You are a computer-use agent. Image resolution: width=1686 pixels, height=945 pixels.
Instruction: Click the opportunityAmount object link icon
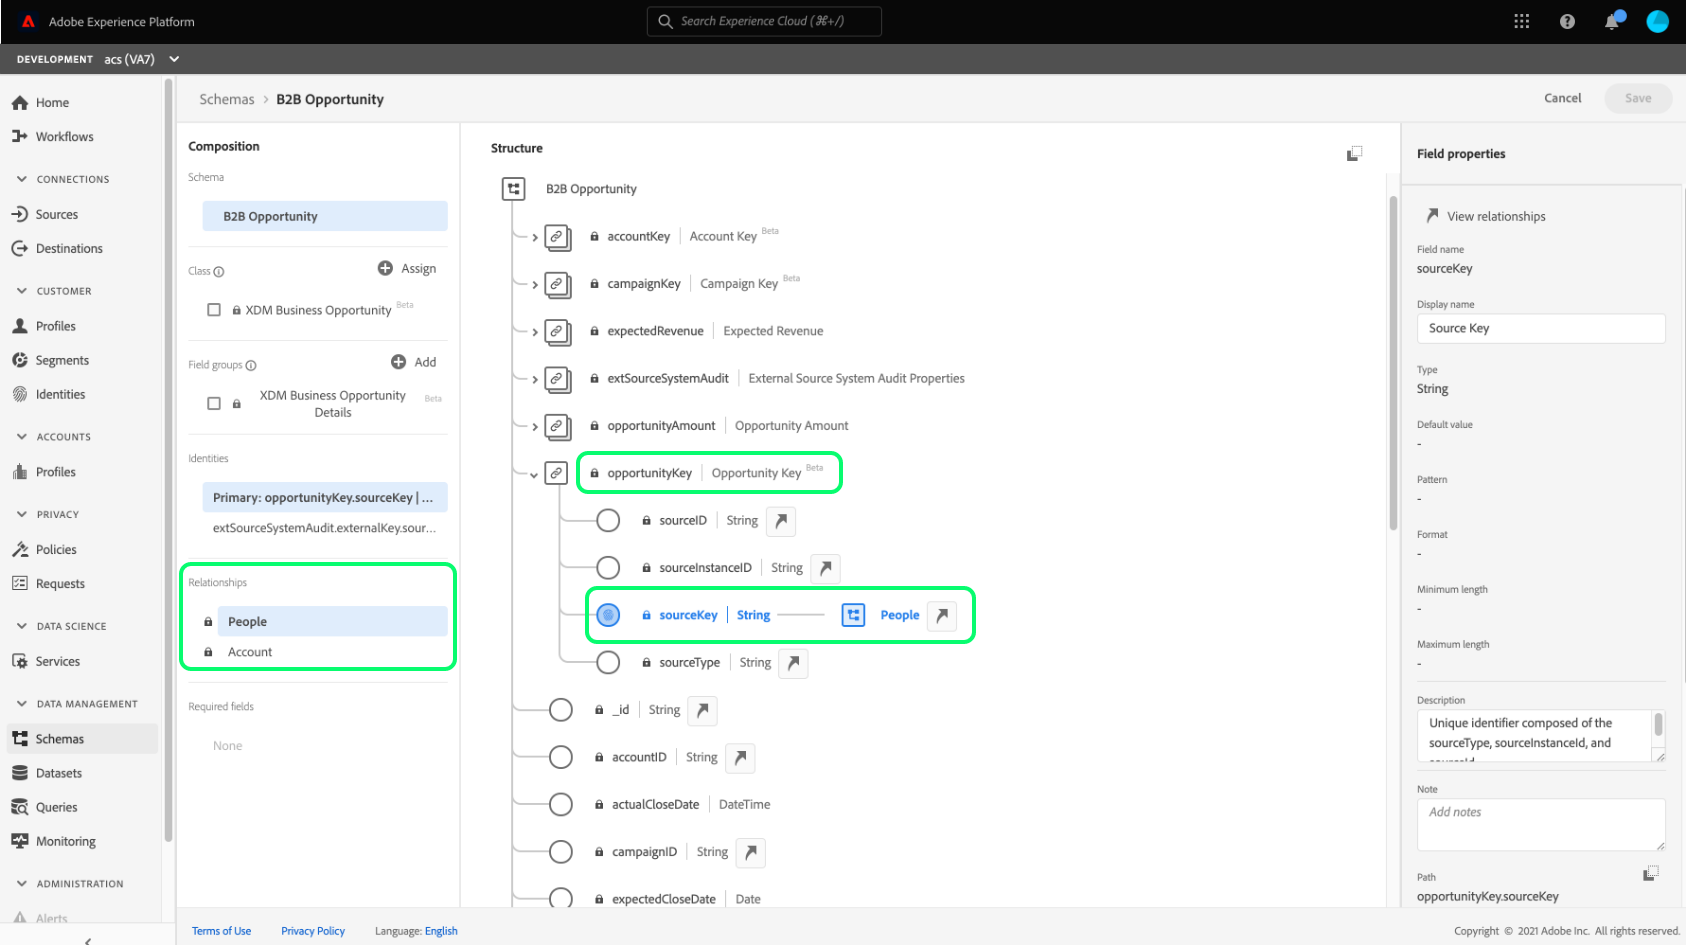point(557,426)
